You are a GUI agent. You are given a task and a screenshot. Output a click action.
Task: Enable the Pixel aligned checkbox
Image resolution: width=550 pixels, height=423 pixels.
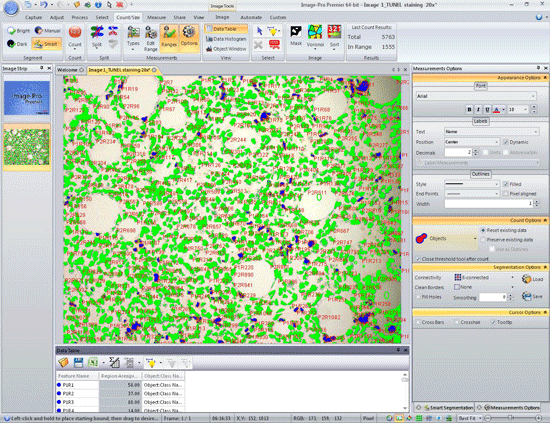coord(505,194)
